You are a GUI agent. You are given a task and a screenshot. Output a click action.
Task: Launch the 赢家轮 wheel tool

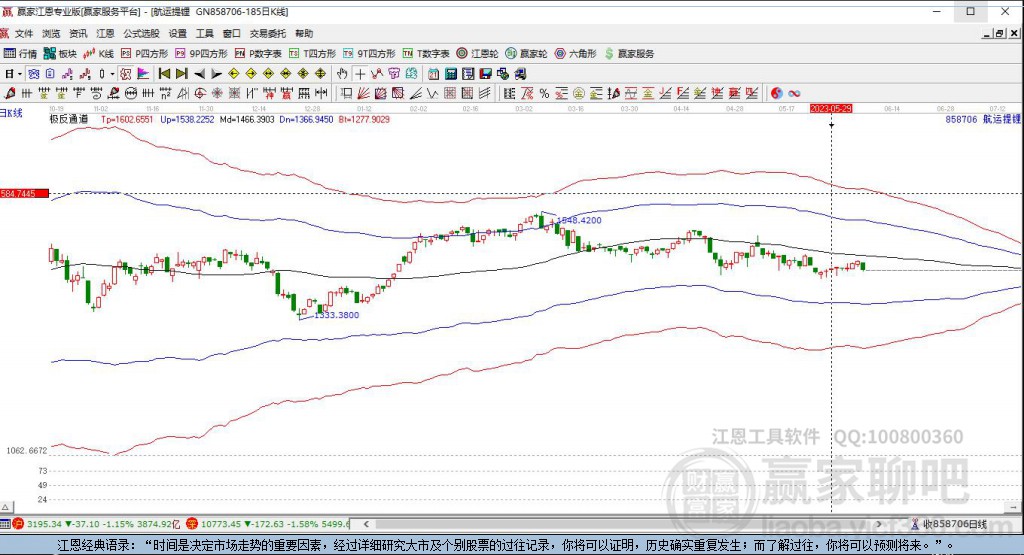(x=526, y=54)
